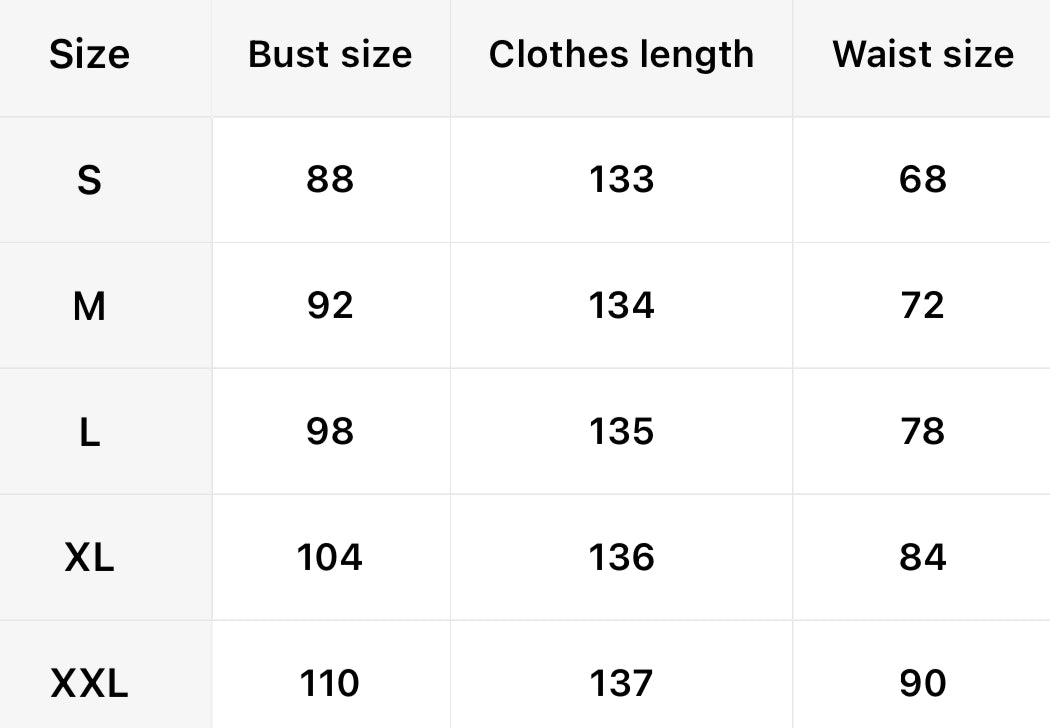This screenshot has height=728, width=1050.
Task: Select the XL size row label
Action: (x=89, y=557)
